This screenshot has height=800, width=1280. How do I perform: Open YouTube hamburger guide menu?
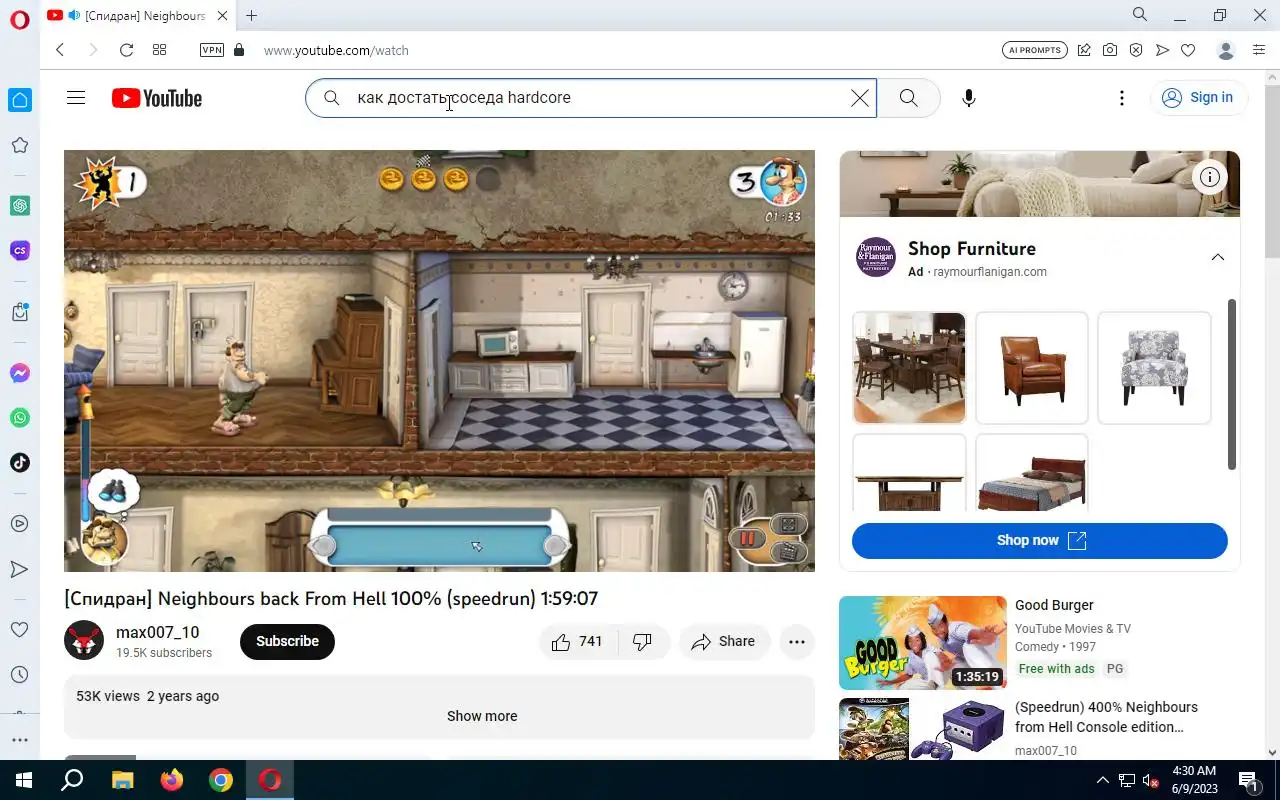coord(76,97)
